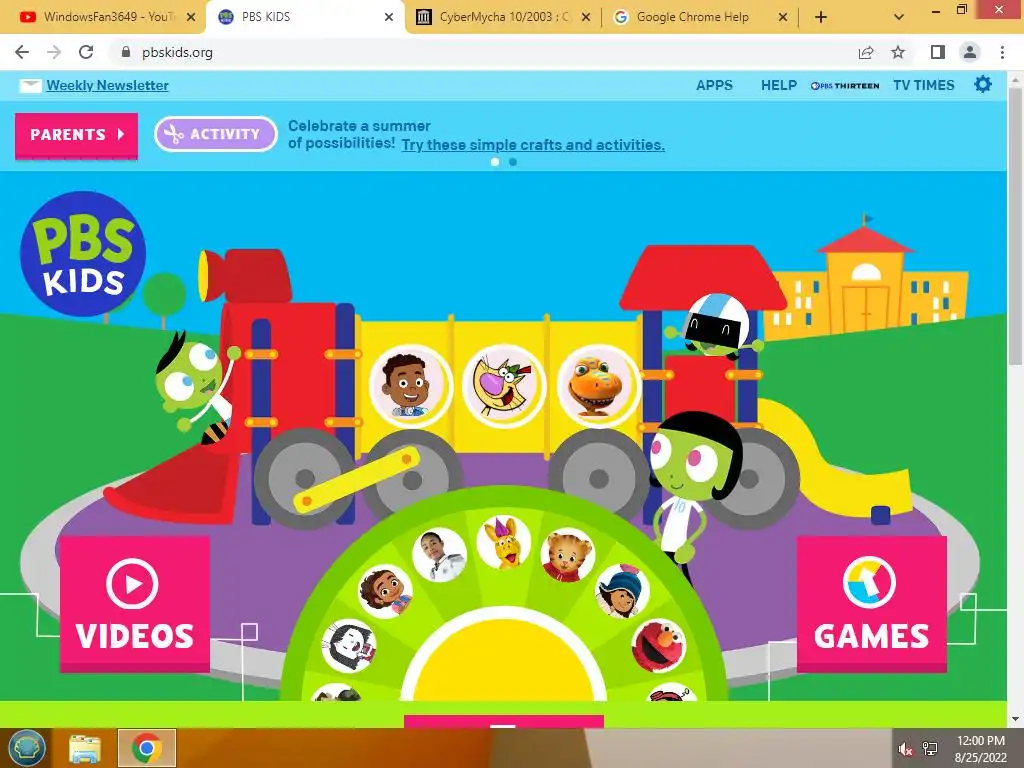The width and height of the screenshot is (1024, 768).
Task: Open the GAMES section
Action: [x=871, y=604]
